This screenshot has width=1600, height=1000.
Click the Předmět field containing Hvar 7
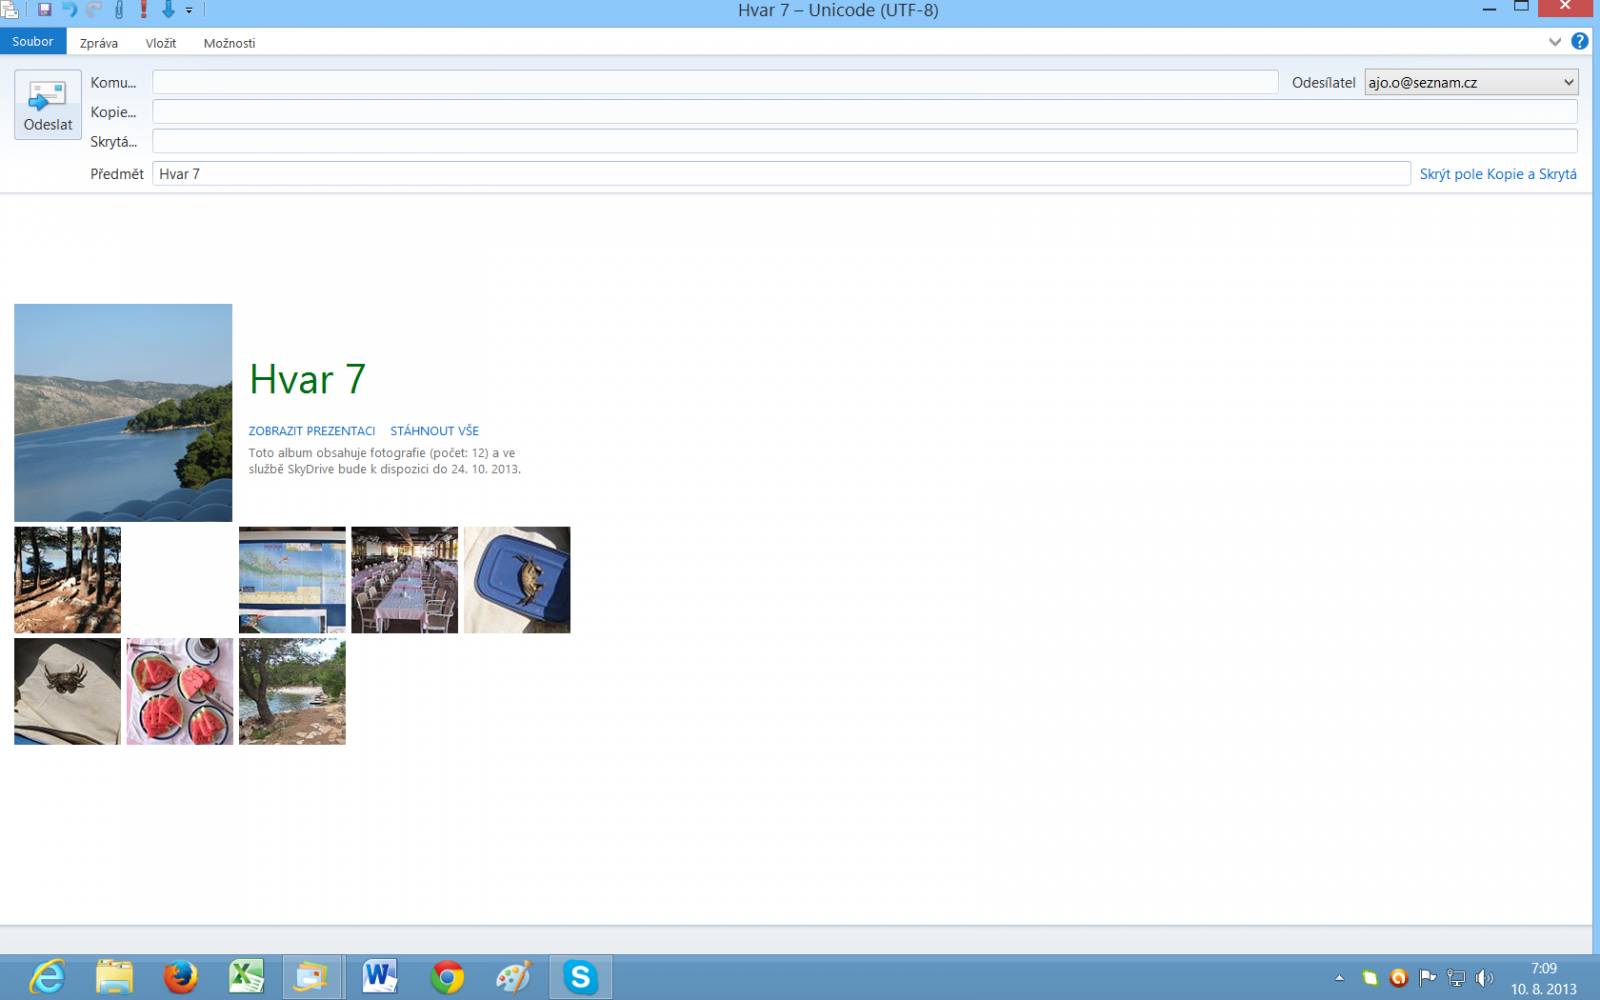point(781,174)
